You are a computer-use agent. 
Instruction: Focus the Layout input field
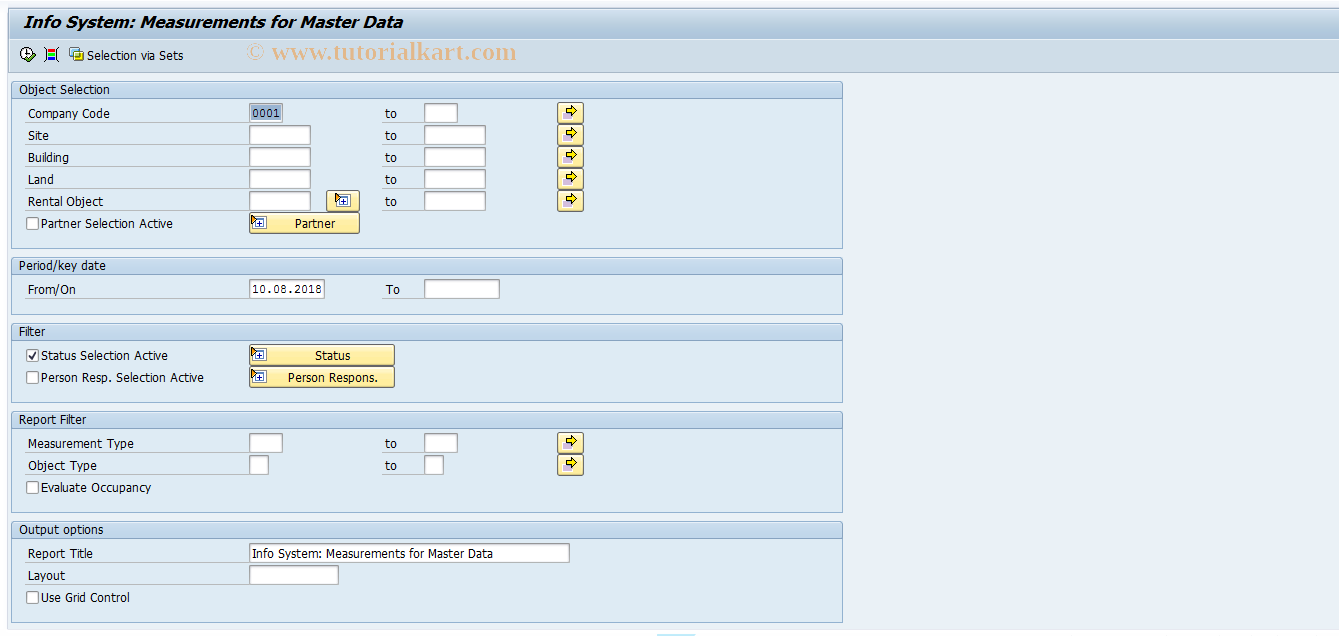[294, 575]
